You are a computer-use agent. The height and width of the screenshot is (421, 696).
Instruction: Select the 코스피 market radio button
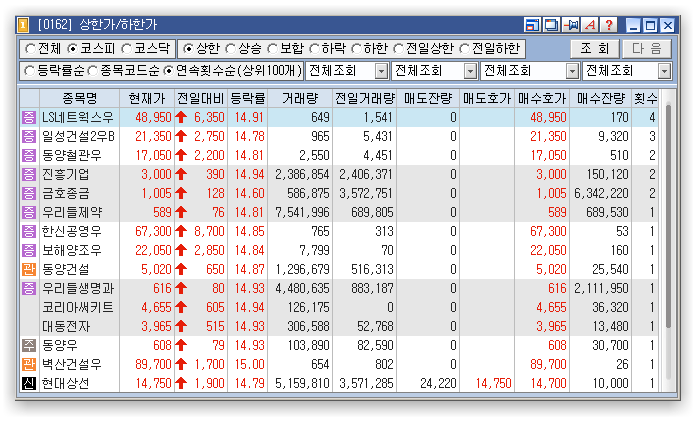[x=72, y=49]
